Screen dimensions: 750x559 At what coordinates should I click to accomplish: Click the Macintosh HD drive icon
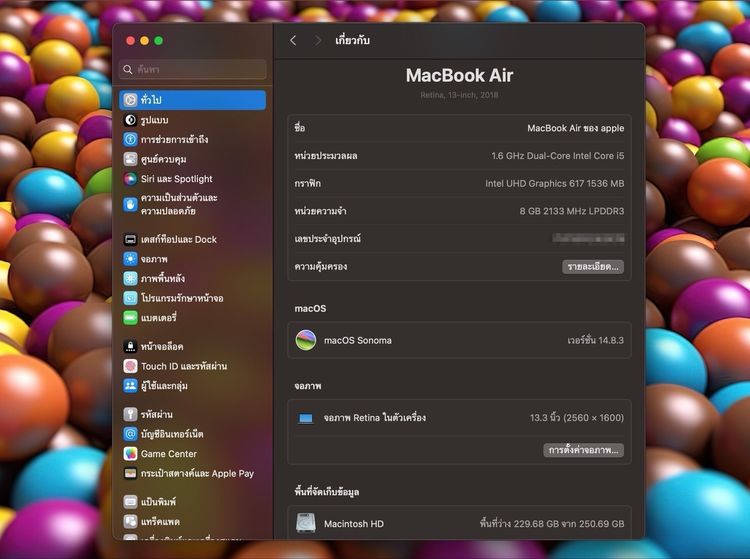[x=306, y=523]
